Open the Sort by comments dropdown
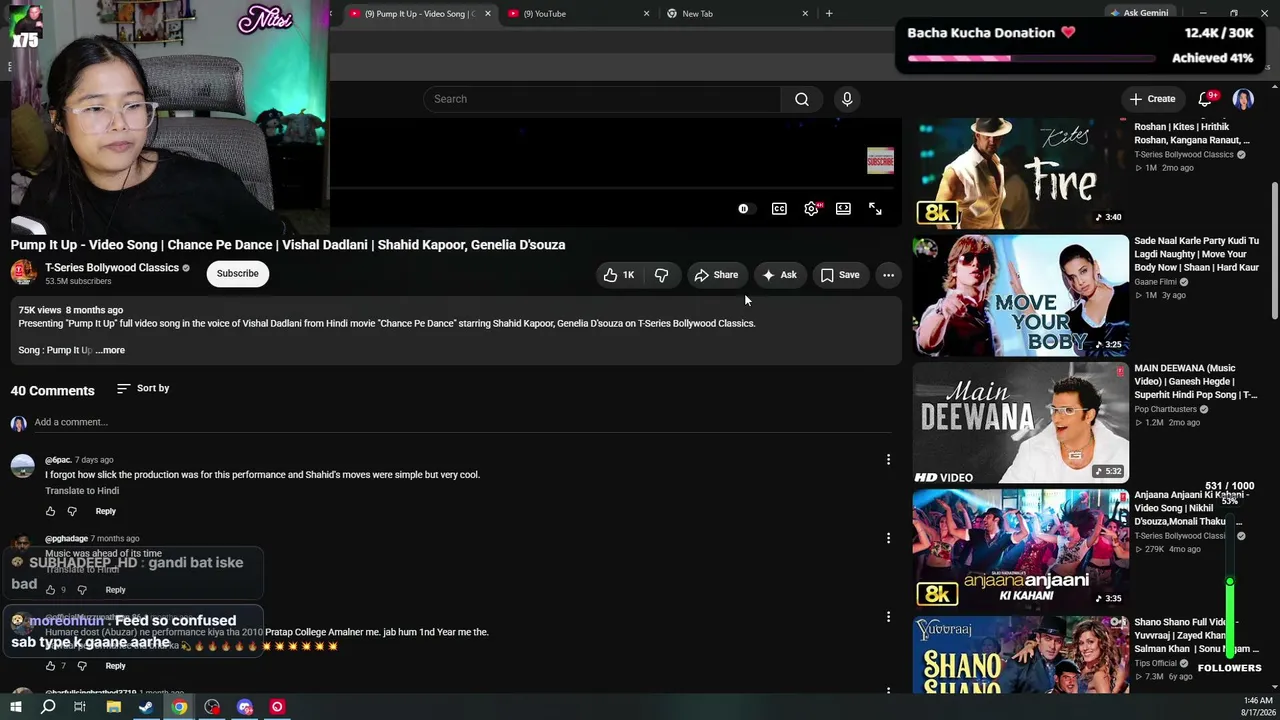 pos(143,388)
